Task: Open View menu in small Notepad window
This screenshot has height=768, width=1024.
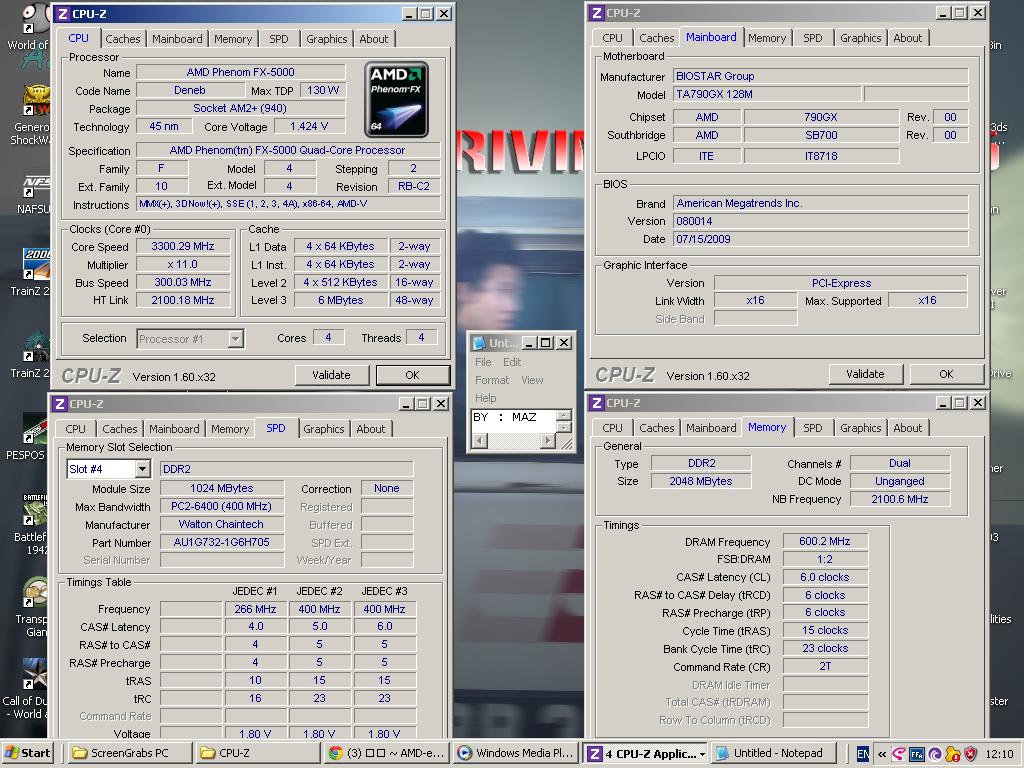Action: [532, 380]
